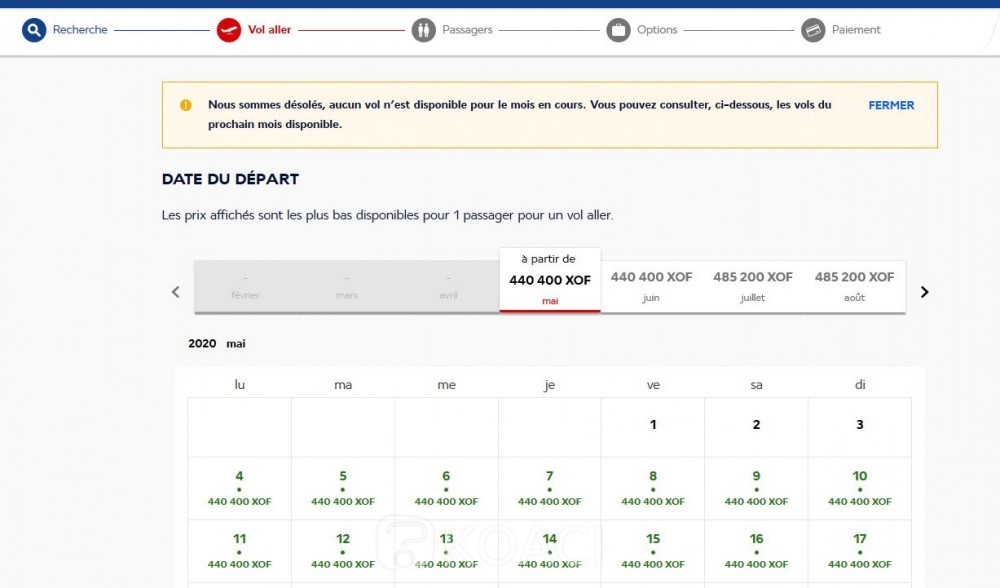This screenshot has height=588, width=1000.
Task: Open the août month tab
Action: coord(854,286)
